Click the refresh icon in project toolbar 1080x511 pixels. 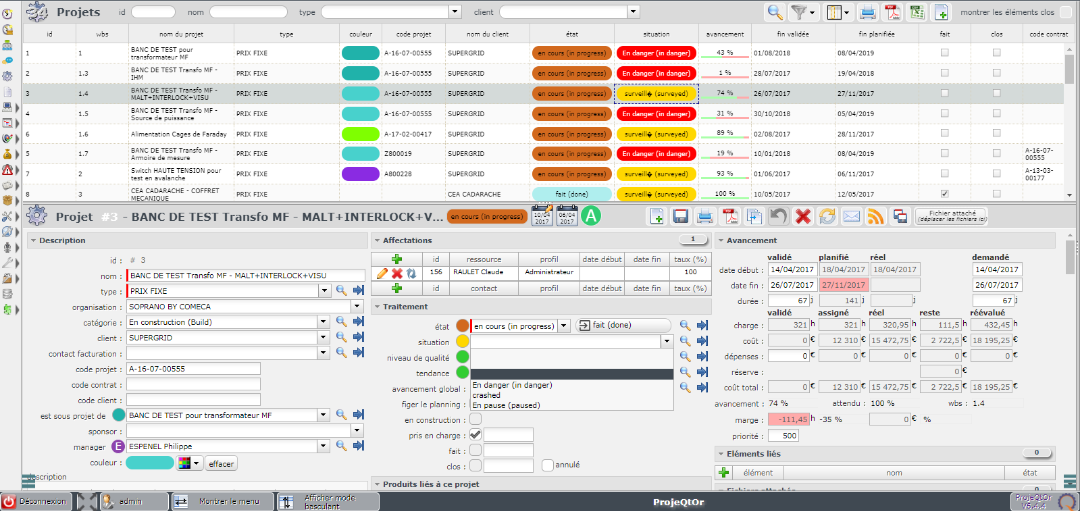[827, 216]
